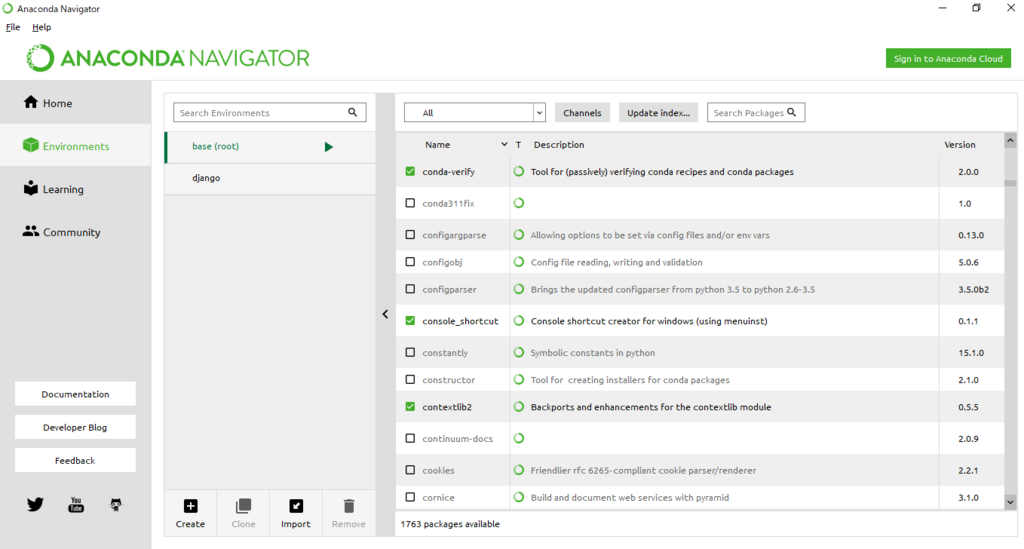
Task: Open the Twitter icon link
Action: click(x=35, y=505)
